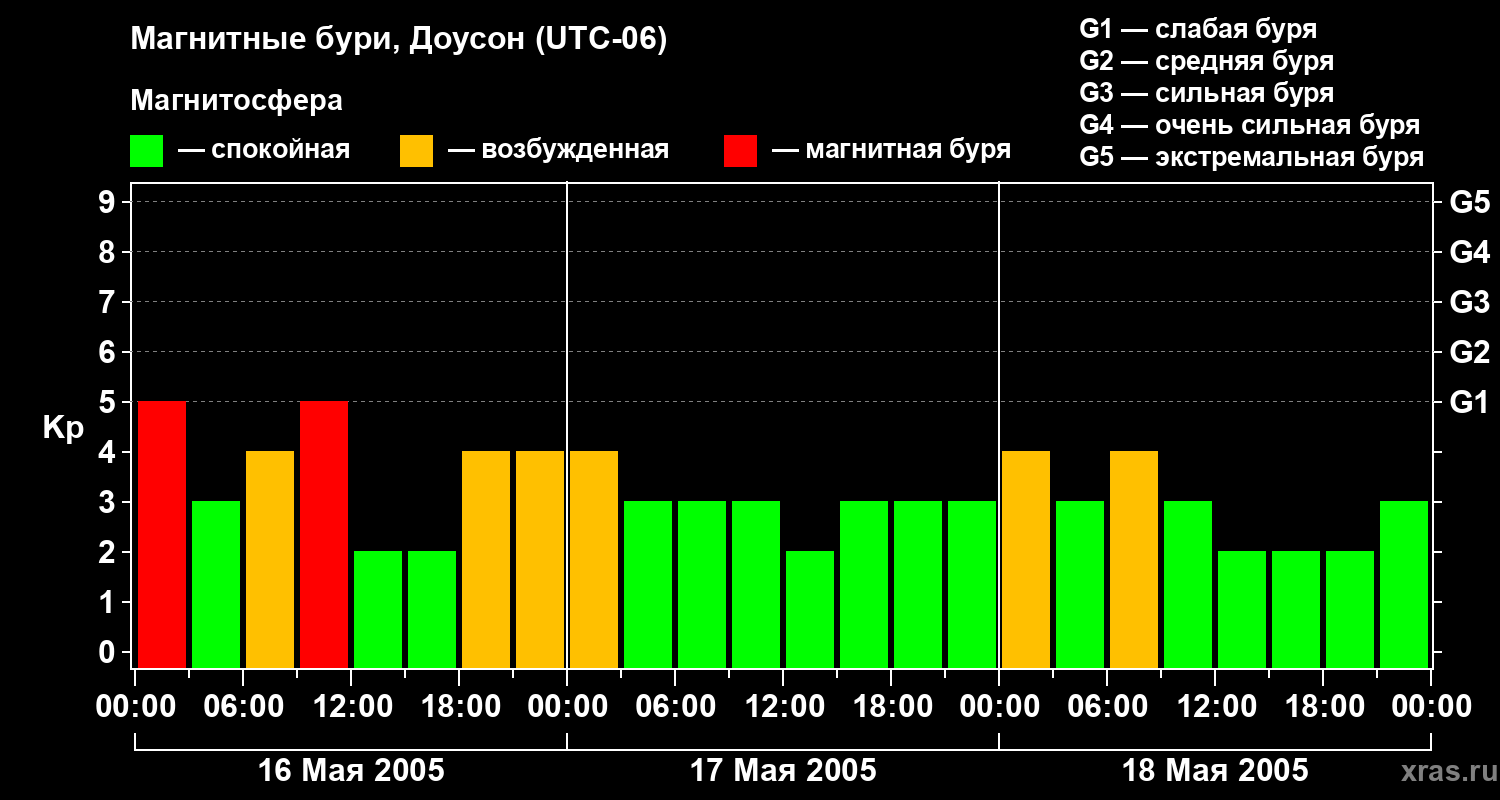Select the orange bar at start of 17 May

click(594, 559)
